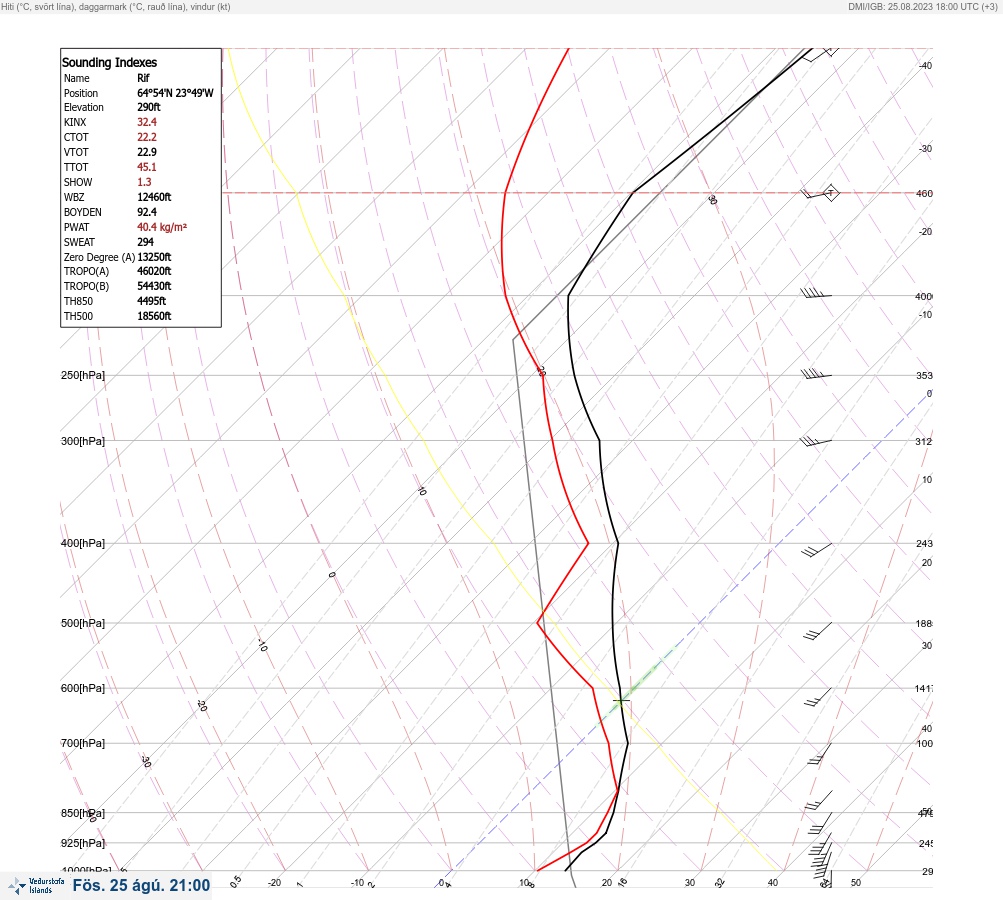
Task: Click the height label 243 on the right axis
Action: (x=924, y=544)
